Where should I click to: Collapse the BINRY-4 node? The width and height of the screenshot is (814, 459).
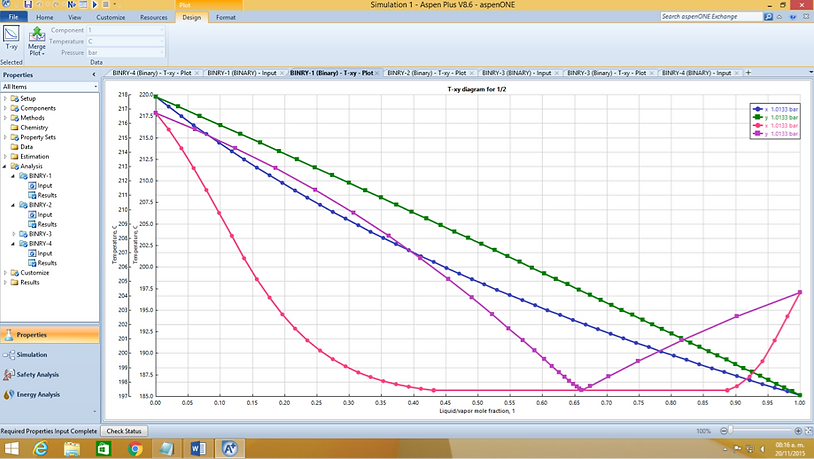(13, 244)
